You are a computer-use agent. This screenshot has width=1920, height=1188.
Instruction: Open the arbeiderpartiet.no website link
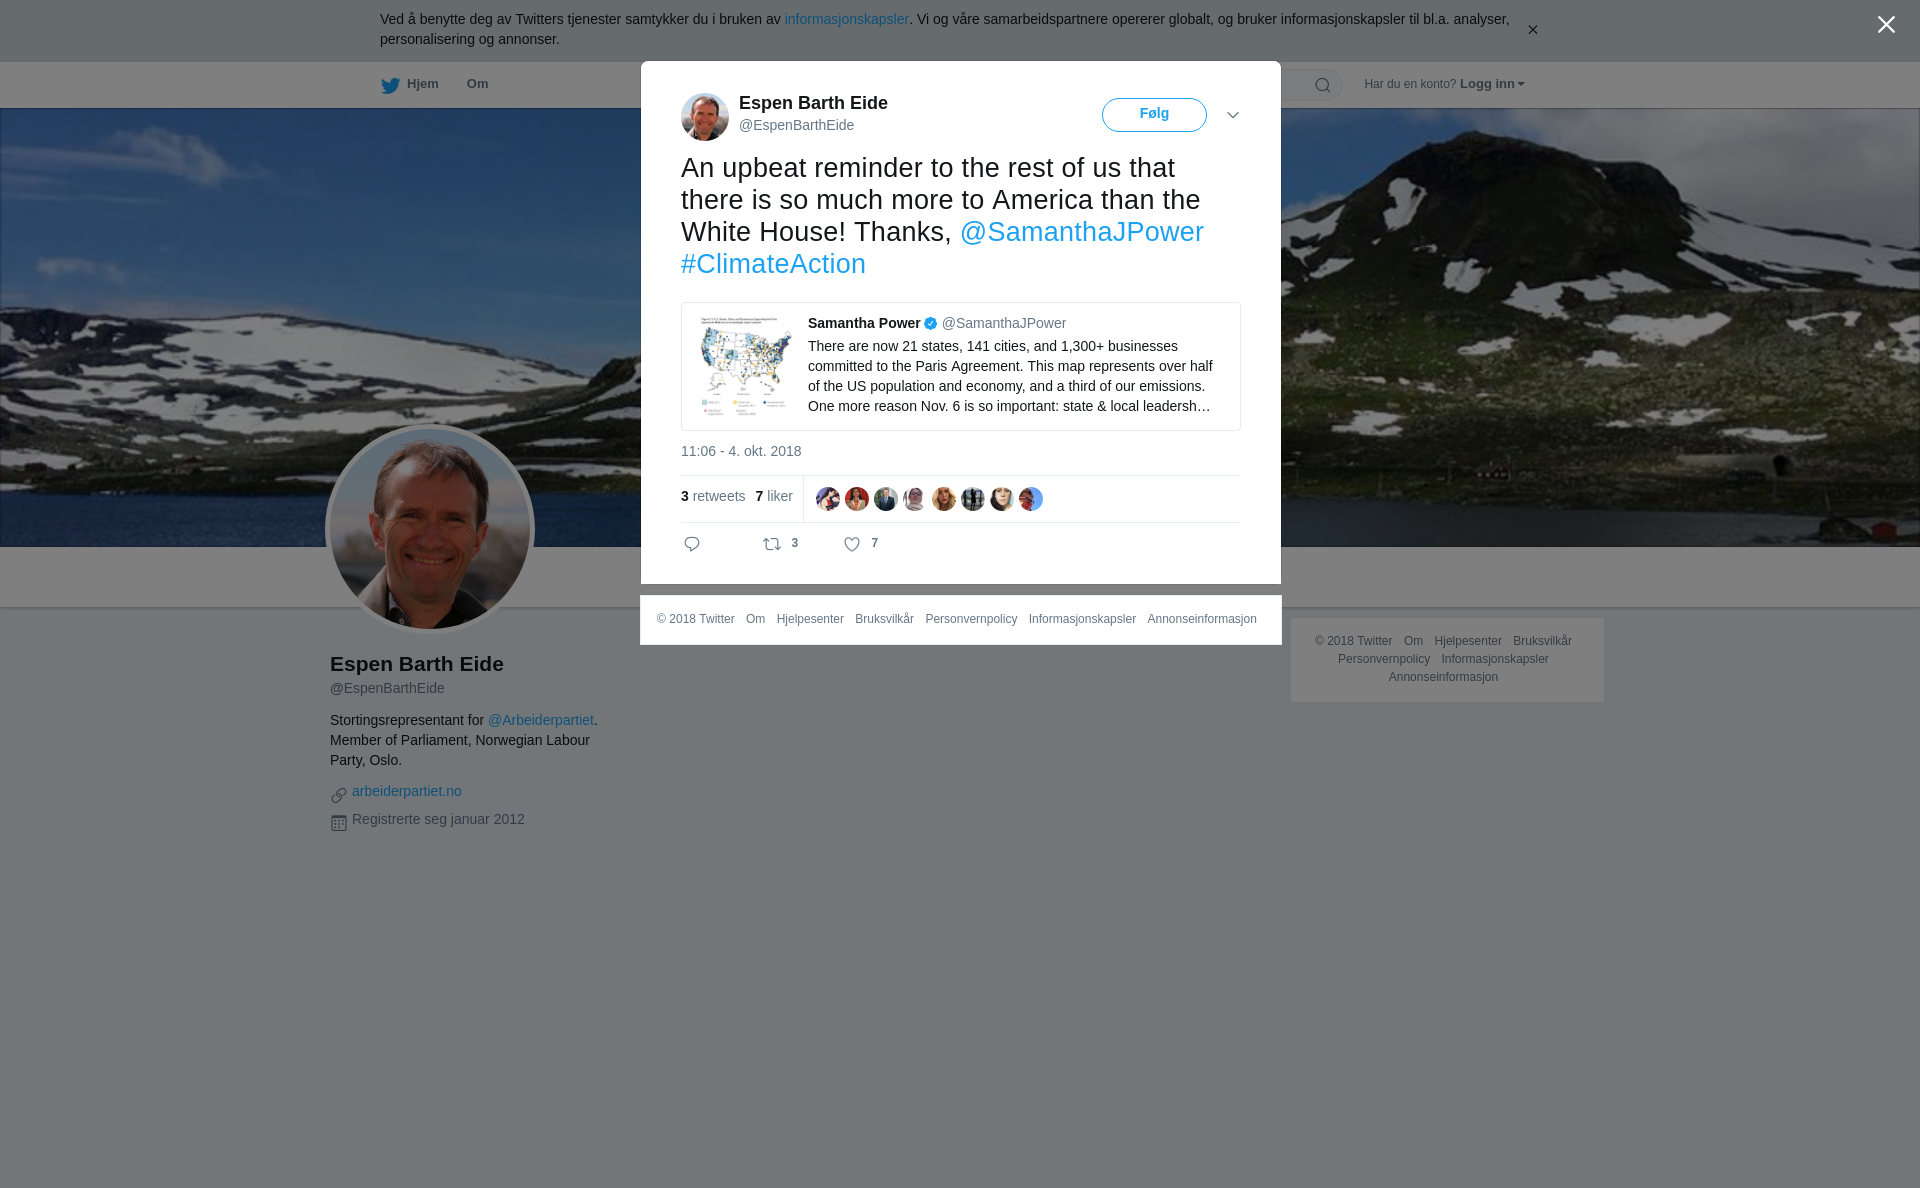pos(406,791)
